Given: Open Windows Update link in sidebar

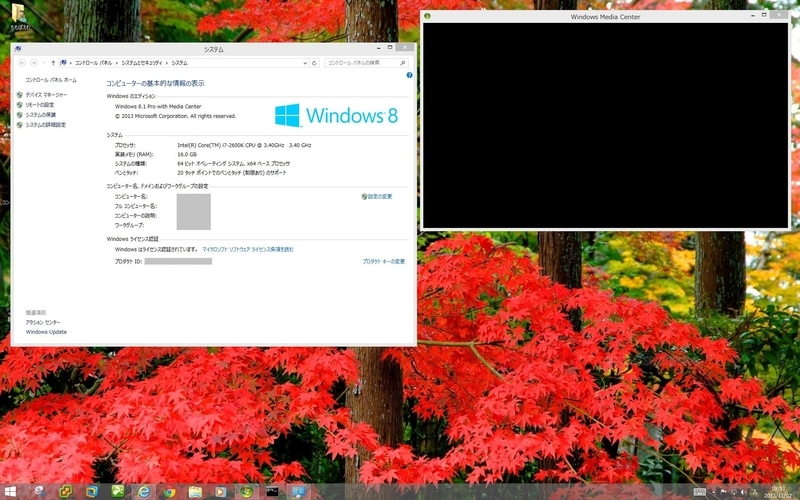Looking at the screenshot, I should [46, 332].
